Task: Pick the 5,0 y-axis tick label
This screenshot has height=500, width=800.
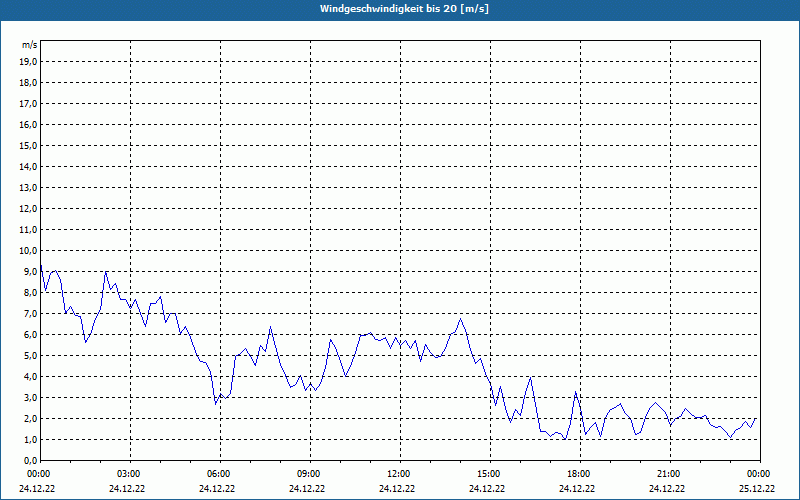Action: point(30,356)
